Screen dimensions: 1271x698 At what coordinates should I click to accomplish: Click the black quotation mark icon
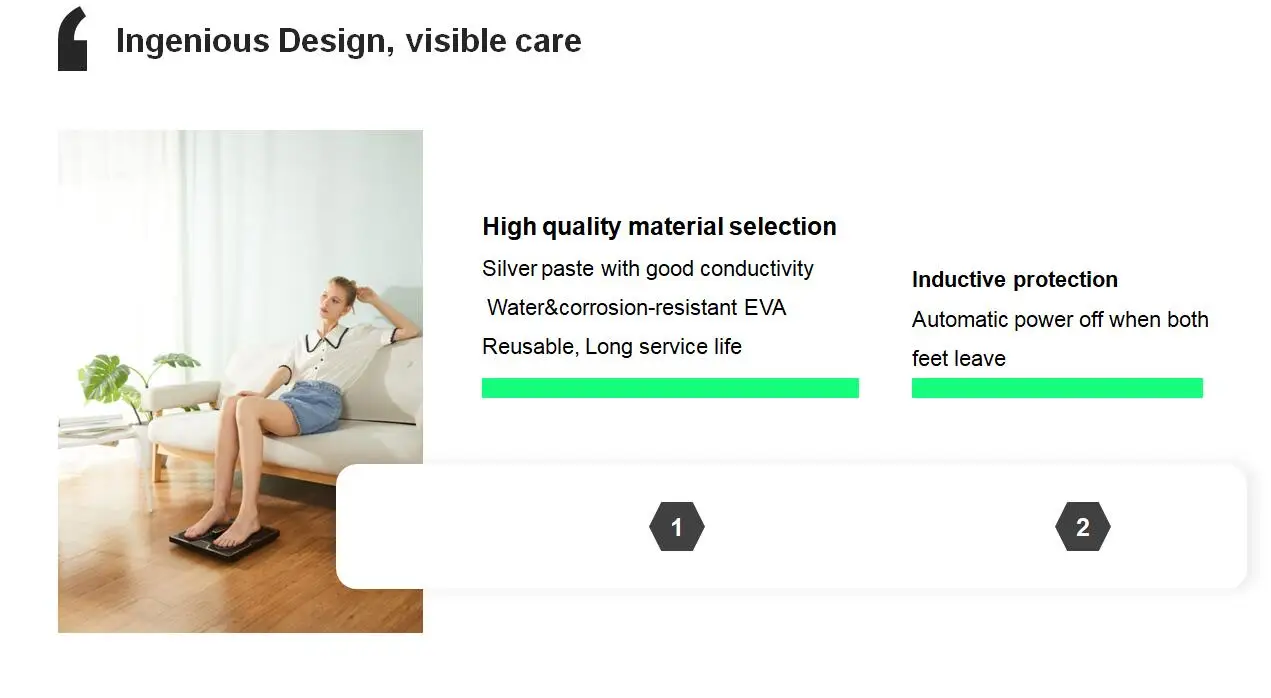coord(72,39)
